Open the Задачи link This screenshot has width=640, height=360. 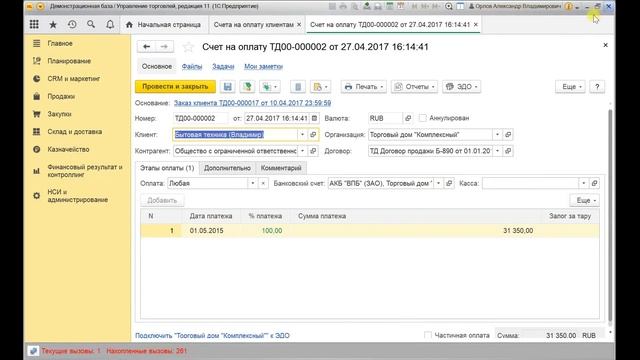(x=223, y=67)
